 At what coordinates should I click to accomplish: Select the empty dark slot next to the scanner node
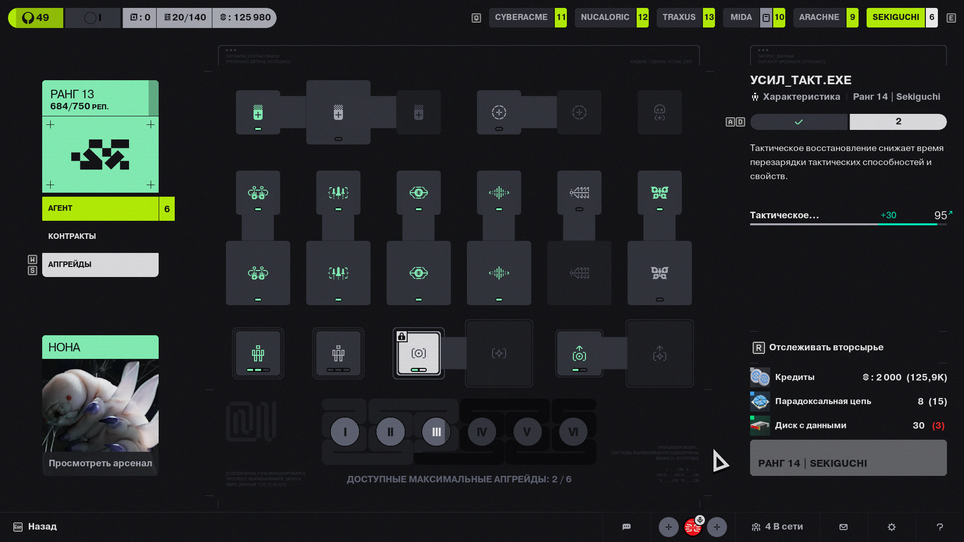(x=499, y=353)
